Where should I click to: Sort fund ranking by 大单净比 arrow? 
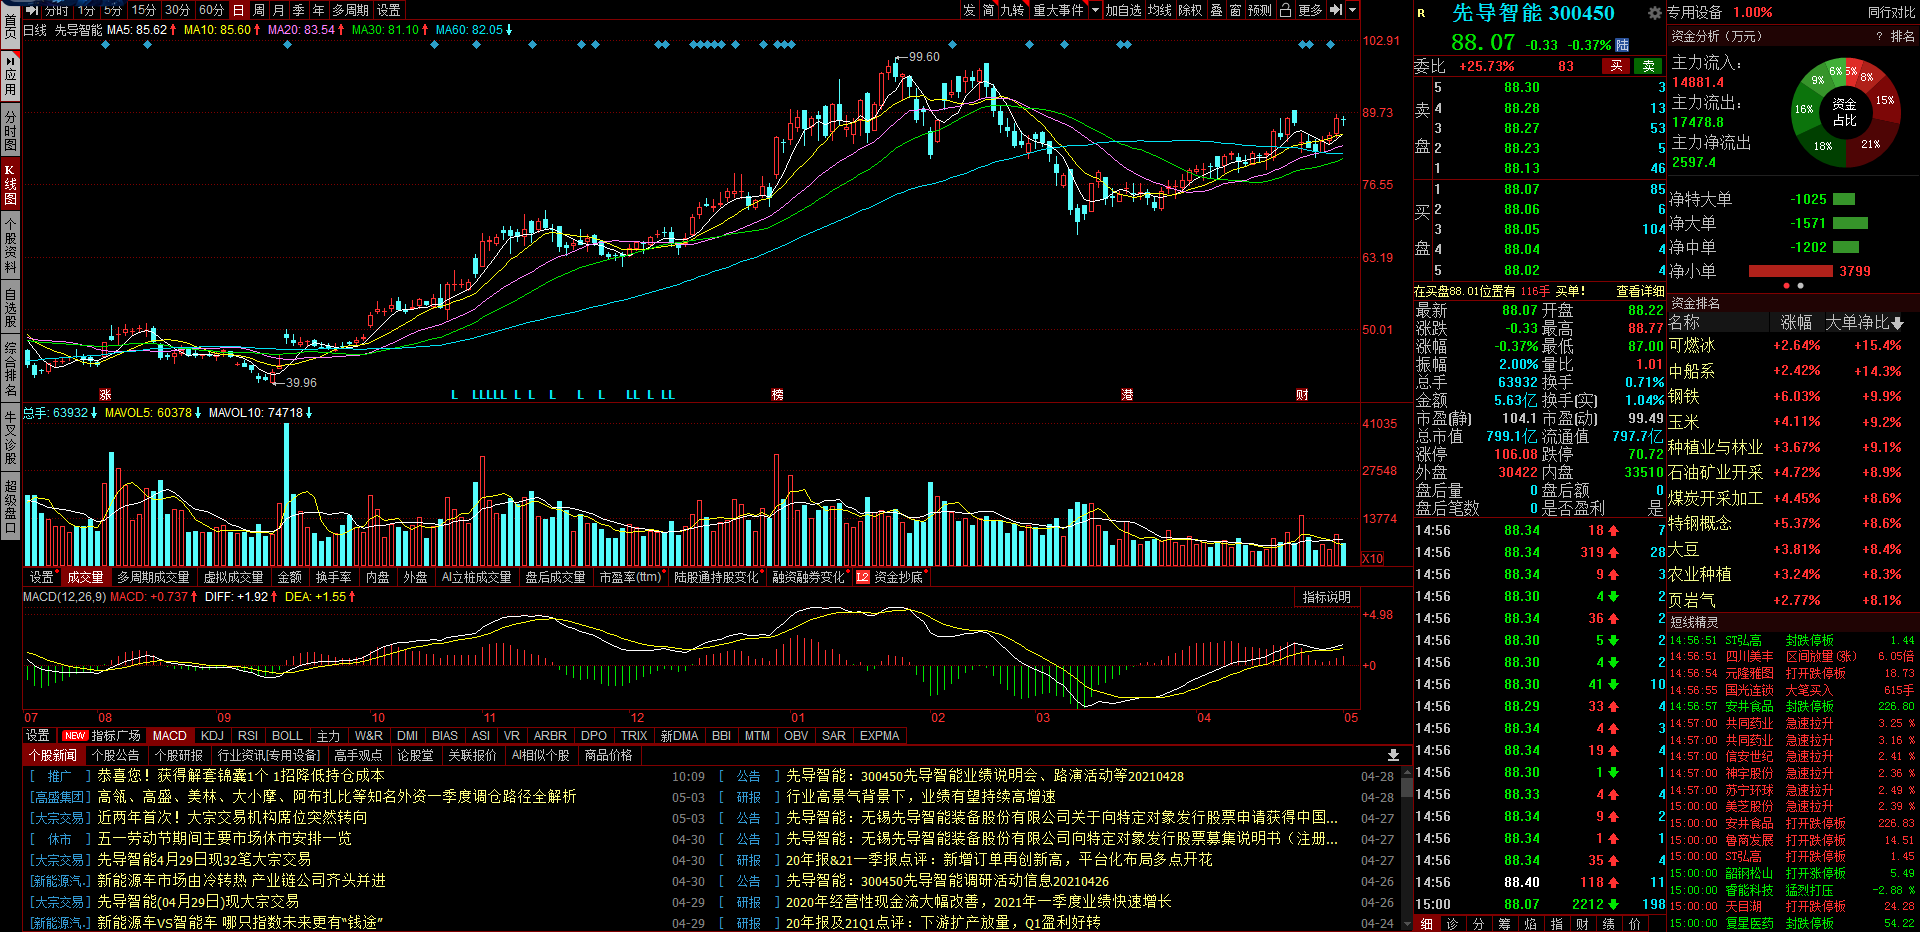click(1898, 323)
